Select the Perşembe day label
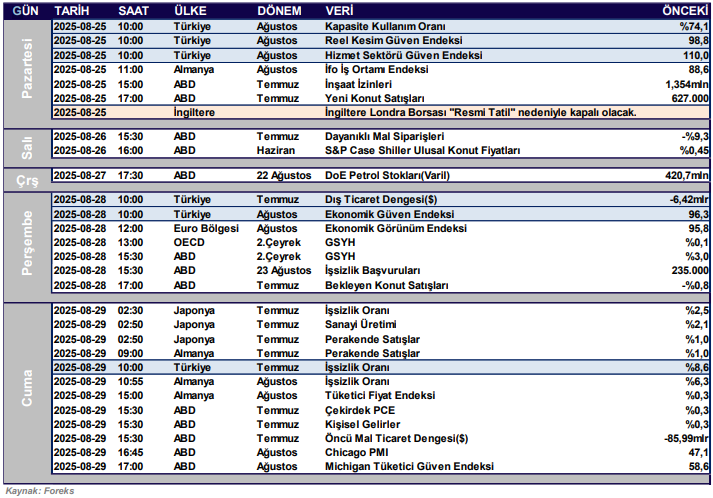This screenshot has height=498, width=713. [27, 243]
